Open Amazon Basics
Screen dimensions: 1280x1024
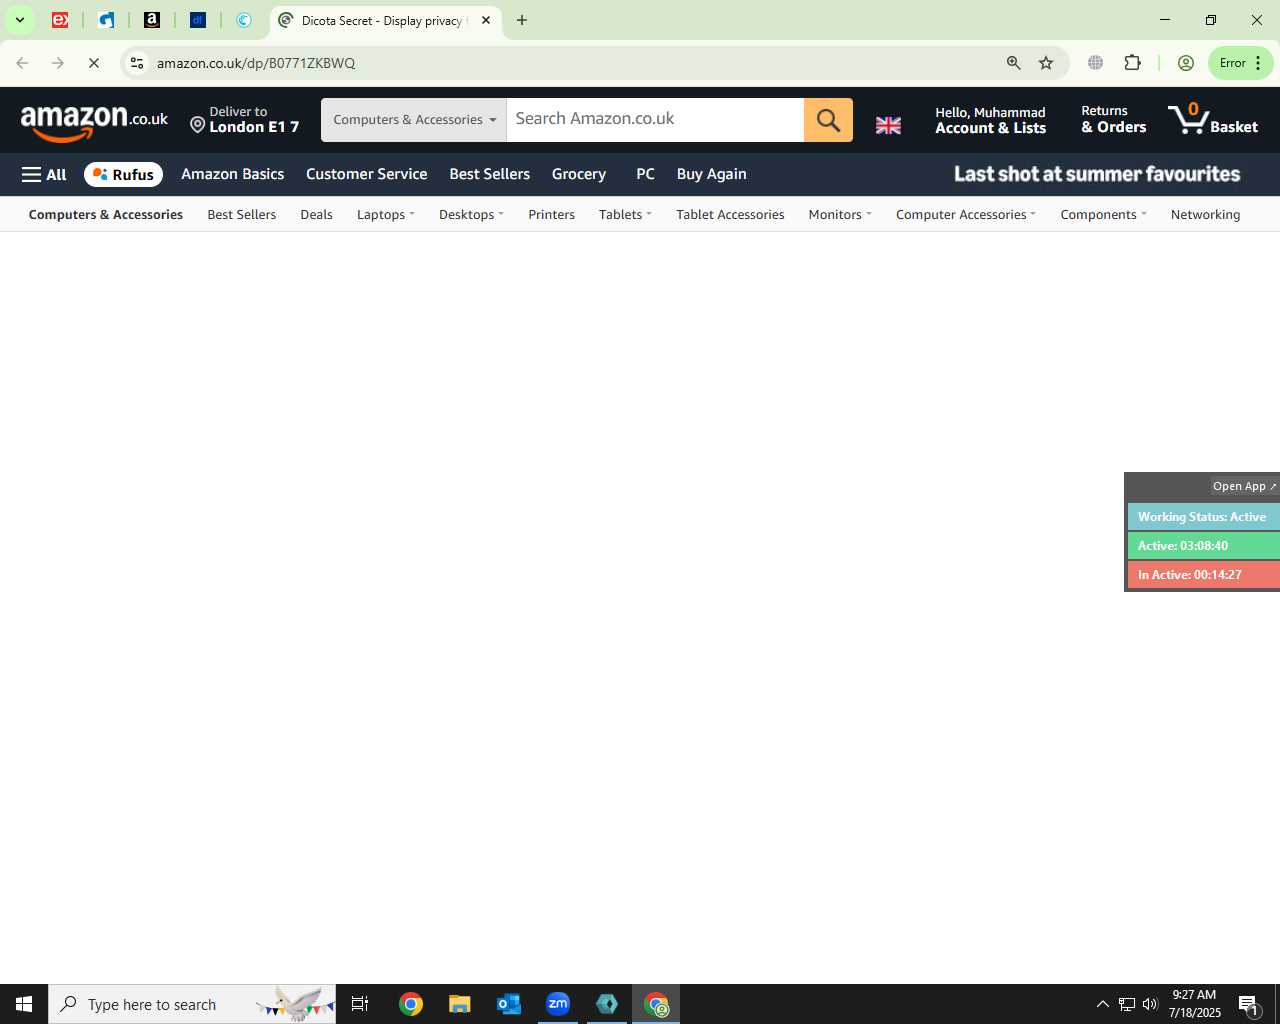[233, 174]
